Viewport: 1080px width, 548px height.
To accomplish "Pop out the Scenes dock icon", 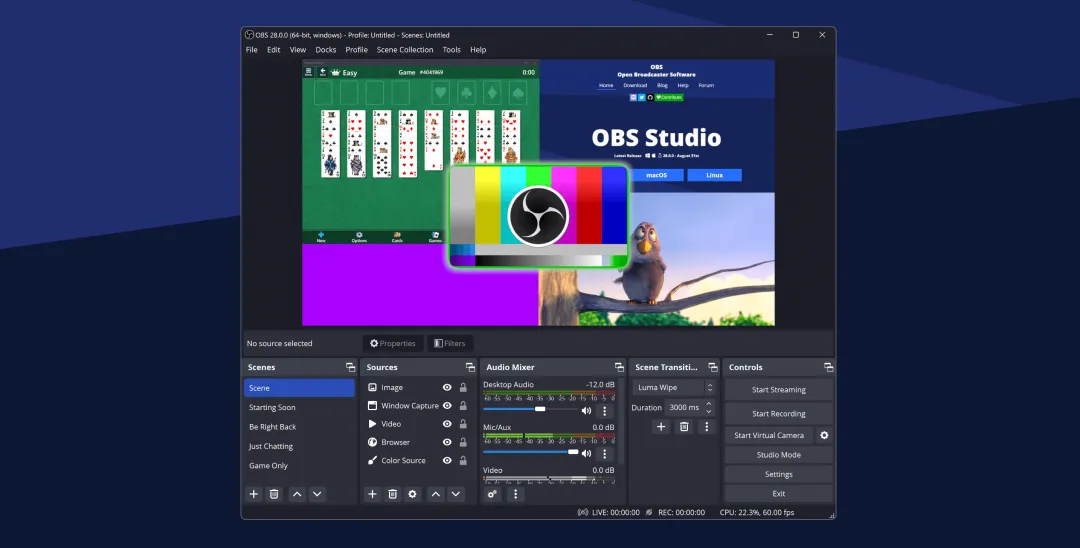I will tap(351, 367).
